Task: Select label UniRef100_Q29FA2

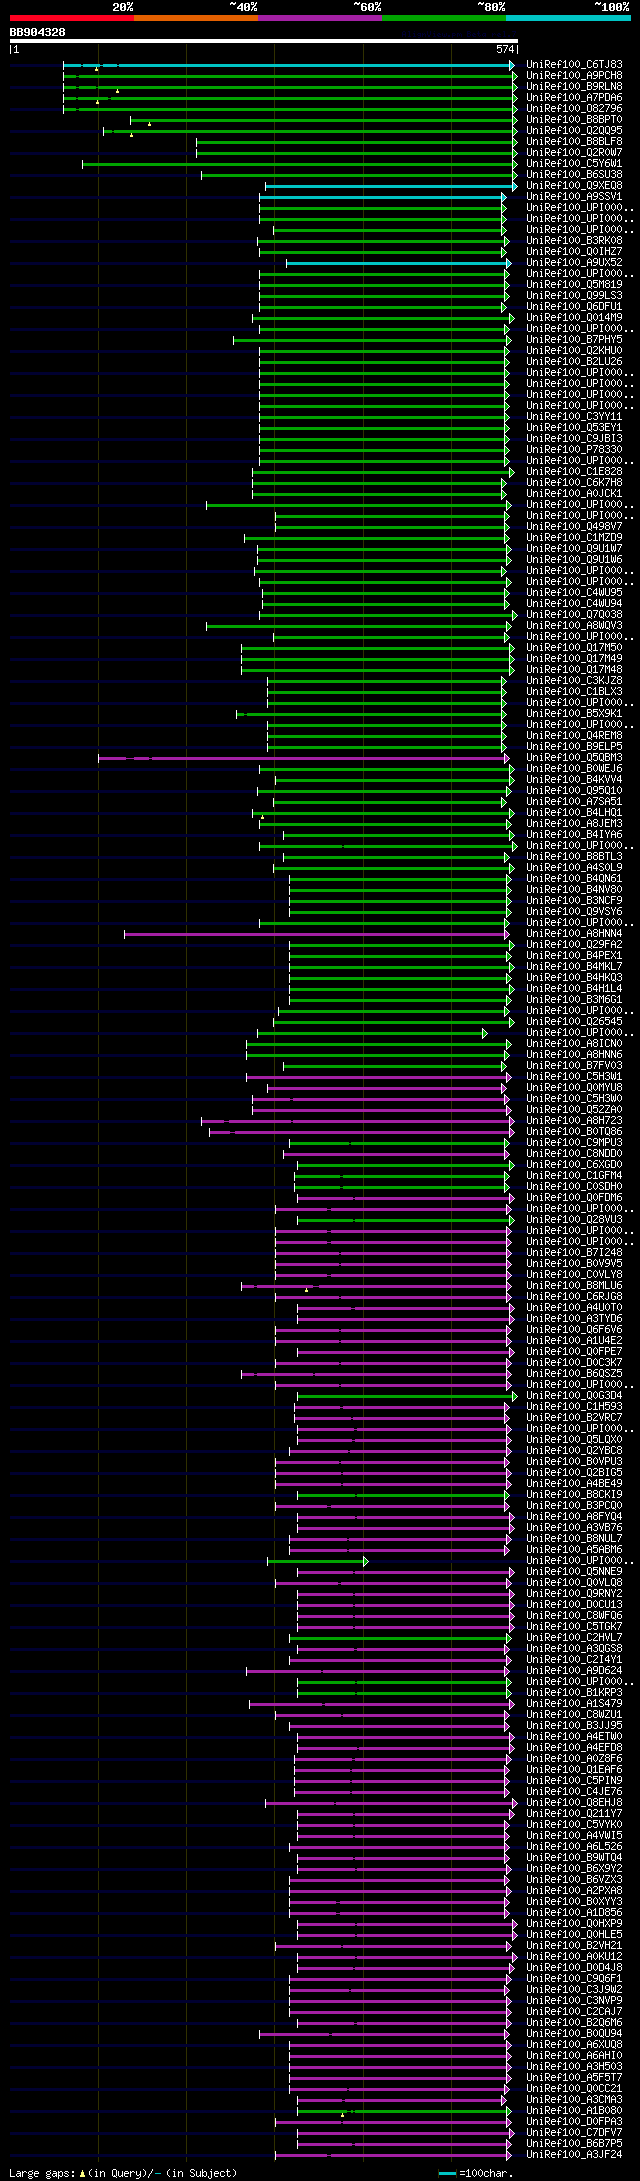Action: (574, 944)
